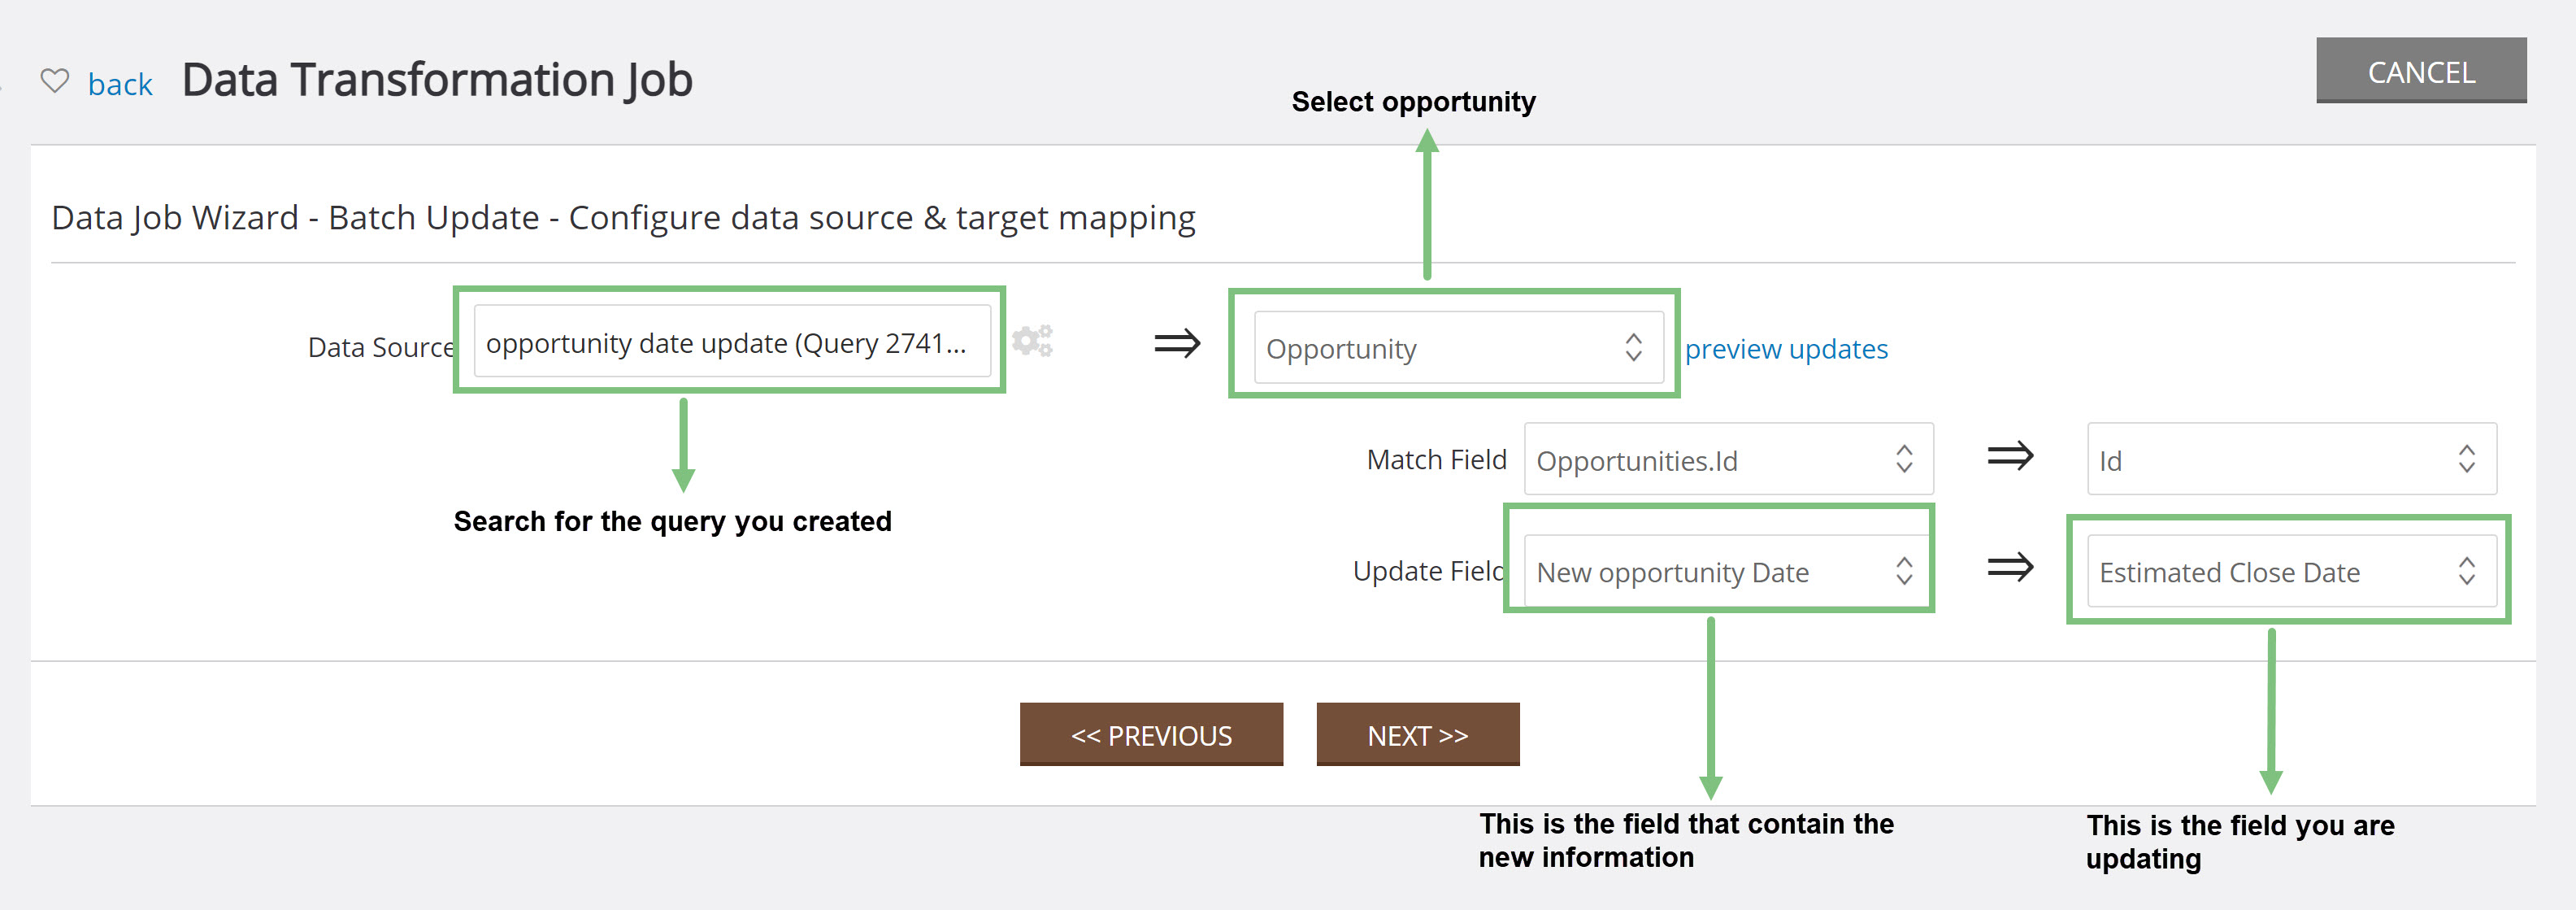The height and width of the screenshot is (910, 2576).
Task: Open the New opportunity Date dropdown
Action: pyautogui.click(x=1728, y=571)
